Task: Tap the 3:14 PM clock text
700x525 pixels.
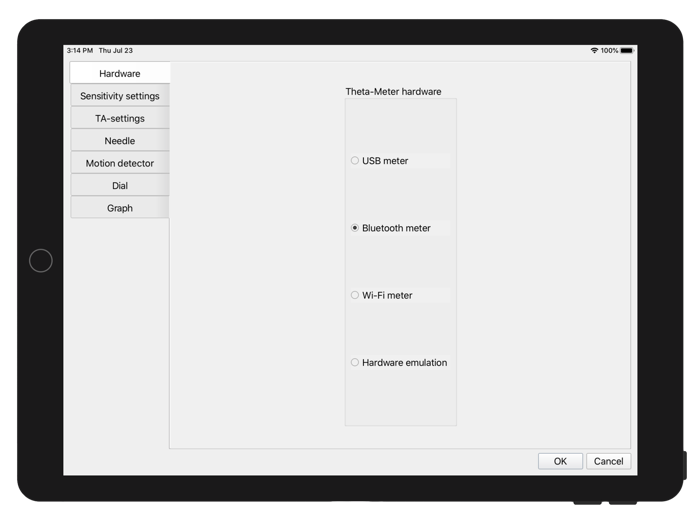Action: 80,50
